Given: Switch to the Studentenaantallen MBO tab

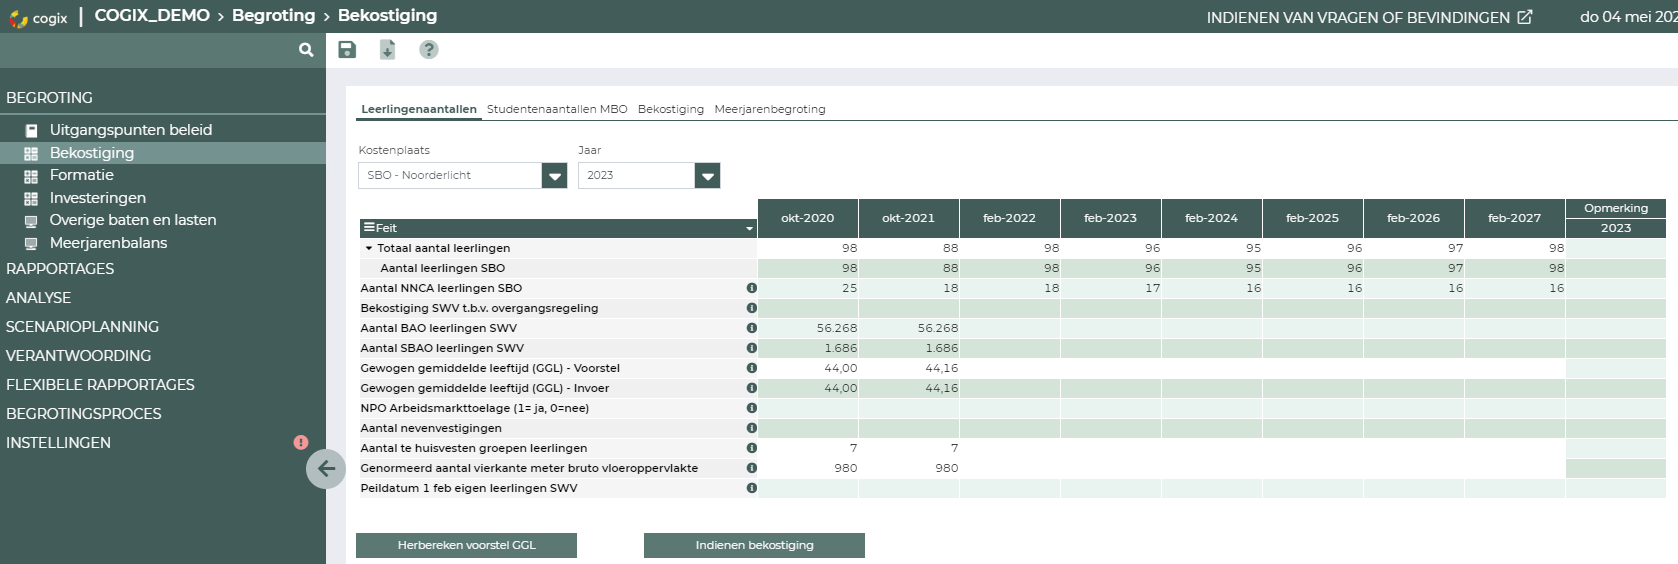Looking at the screenshot, I should click(x=557, y=109).
